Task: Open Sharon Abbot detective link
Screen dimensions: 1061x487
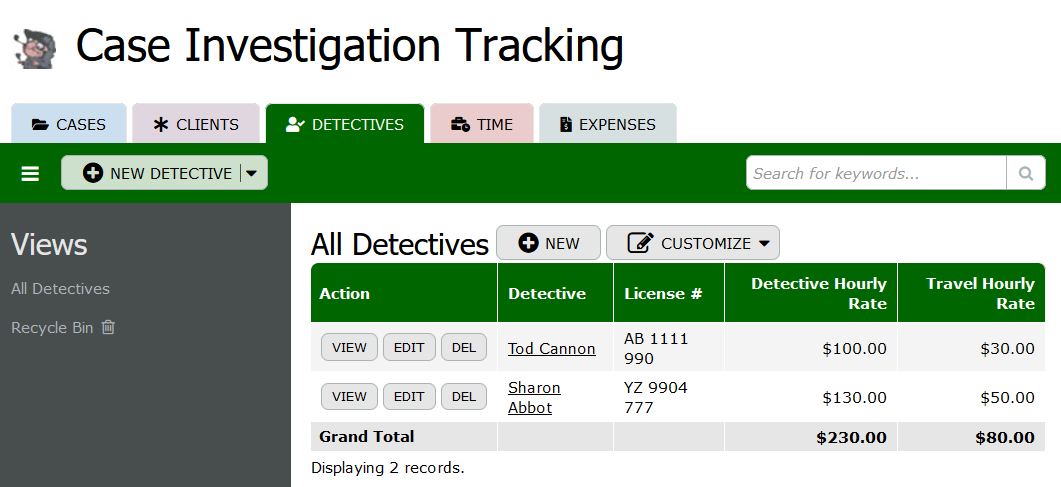Action: point(534,397)
